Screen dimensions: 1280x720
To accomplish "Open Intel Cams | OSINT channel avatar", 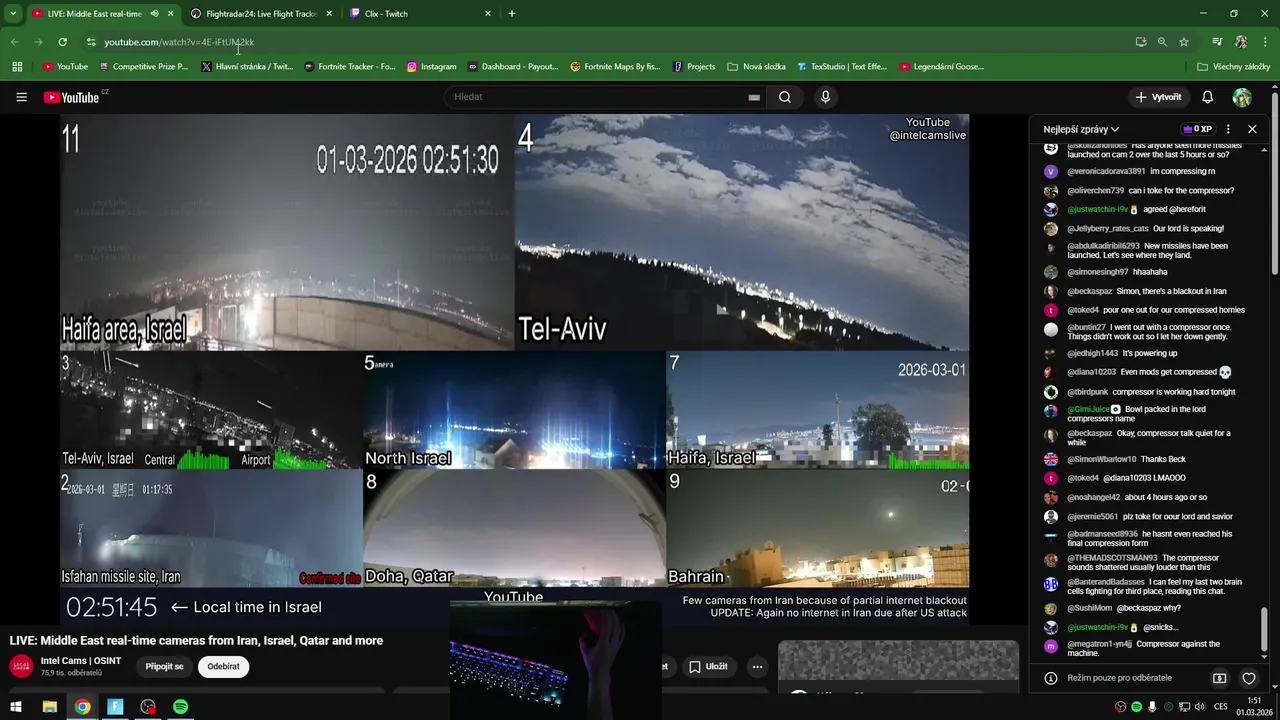I will pyautogui.click(x=21, y=666).
